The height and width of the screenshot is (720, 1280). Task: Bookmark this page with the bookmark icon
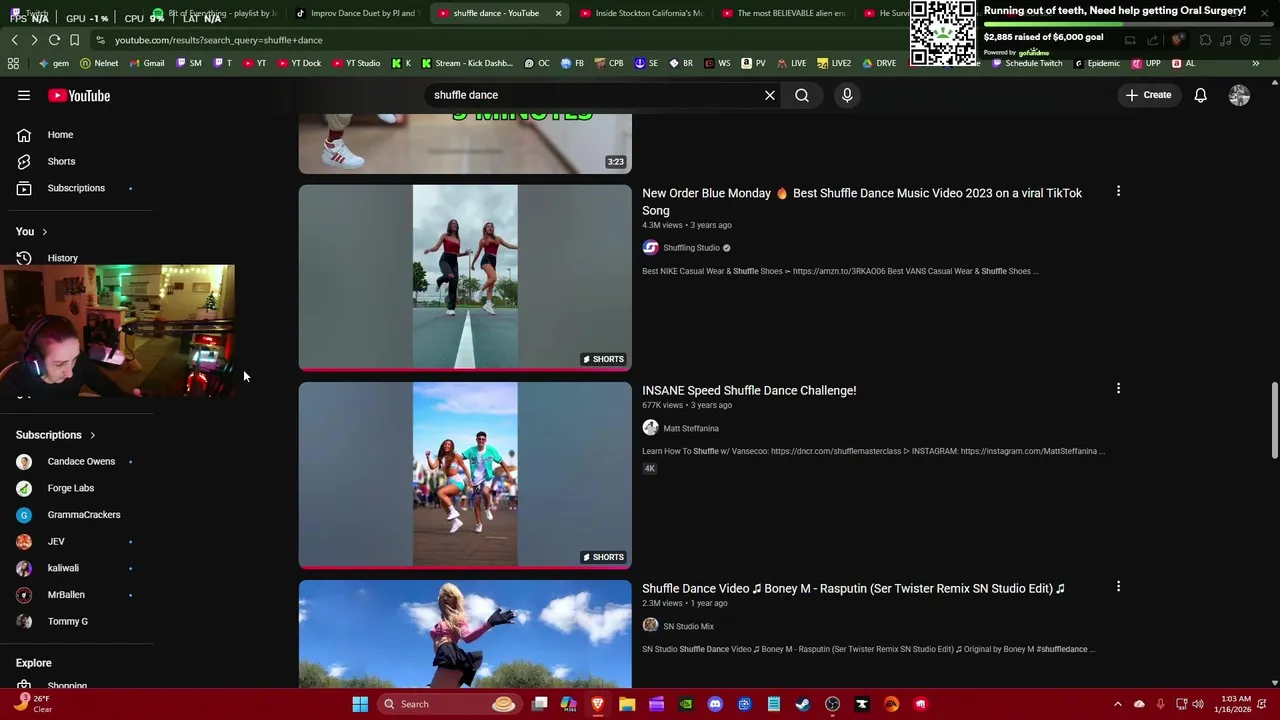pos(74,40)
